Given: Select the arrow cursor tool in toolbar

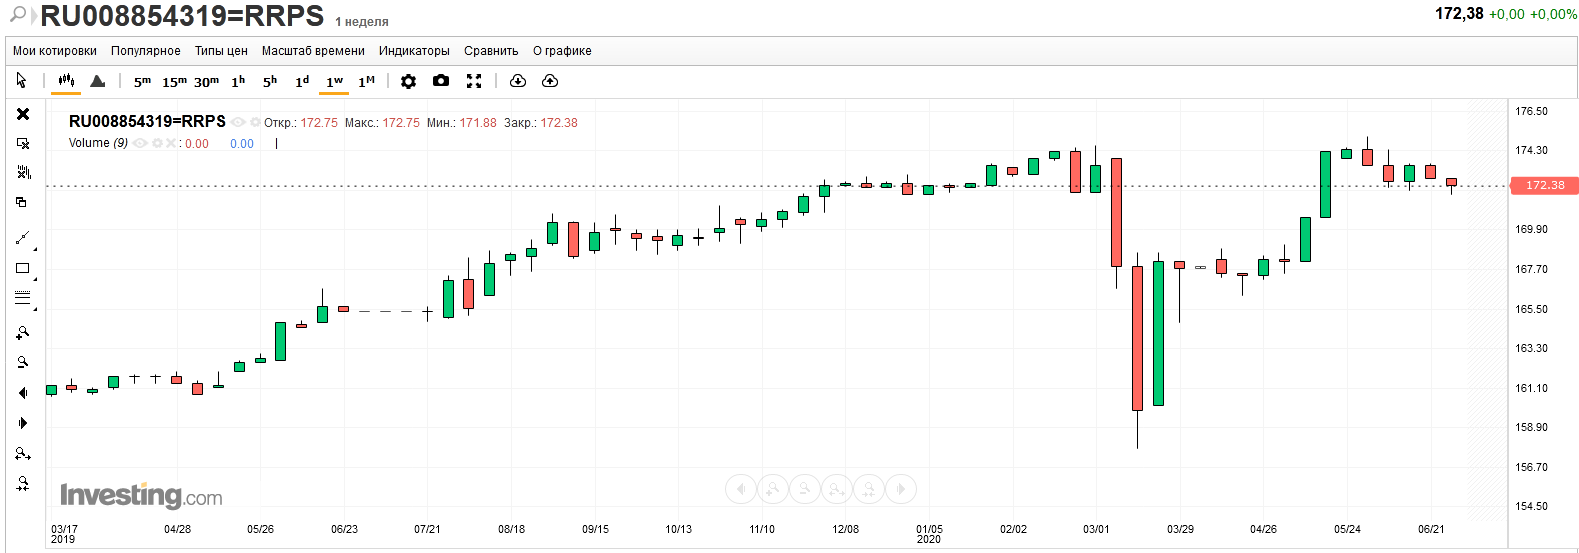Looking at the screenshot, I should (x=22, y=80).
